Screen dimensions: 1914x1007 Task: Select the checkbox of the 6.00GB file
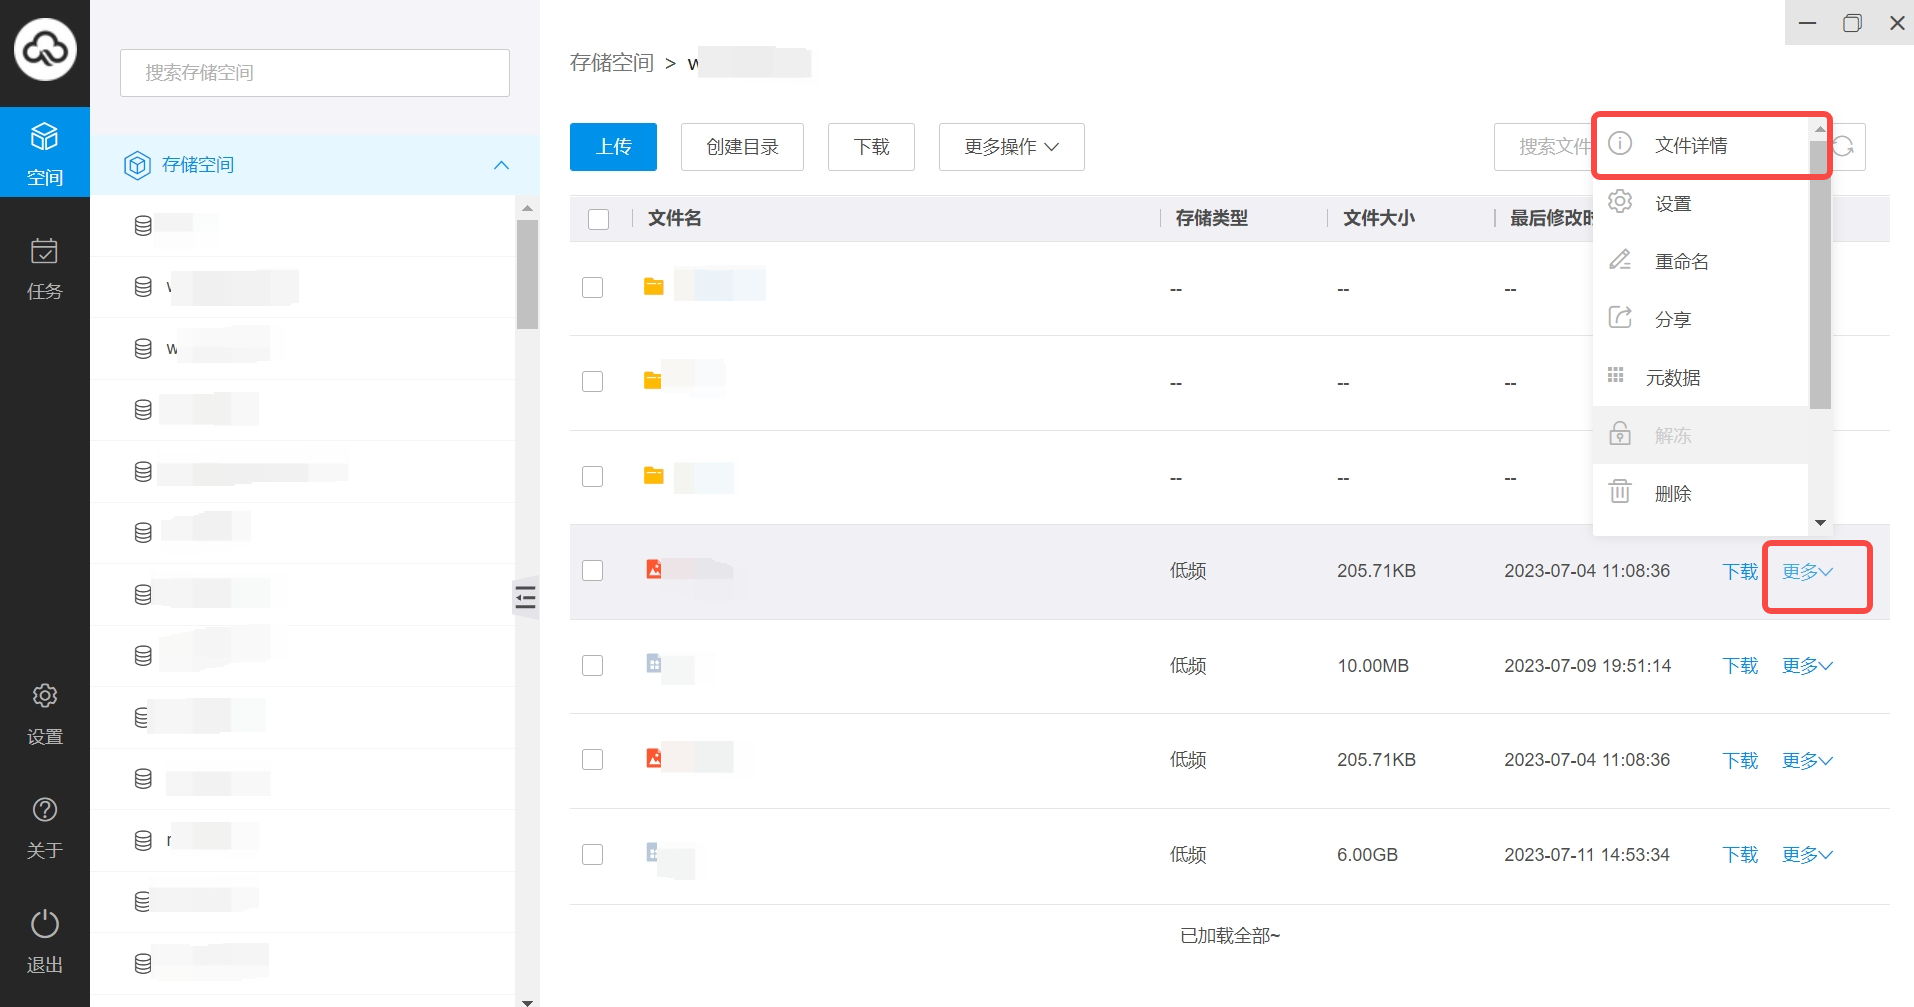(x=593, y=855)
